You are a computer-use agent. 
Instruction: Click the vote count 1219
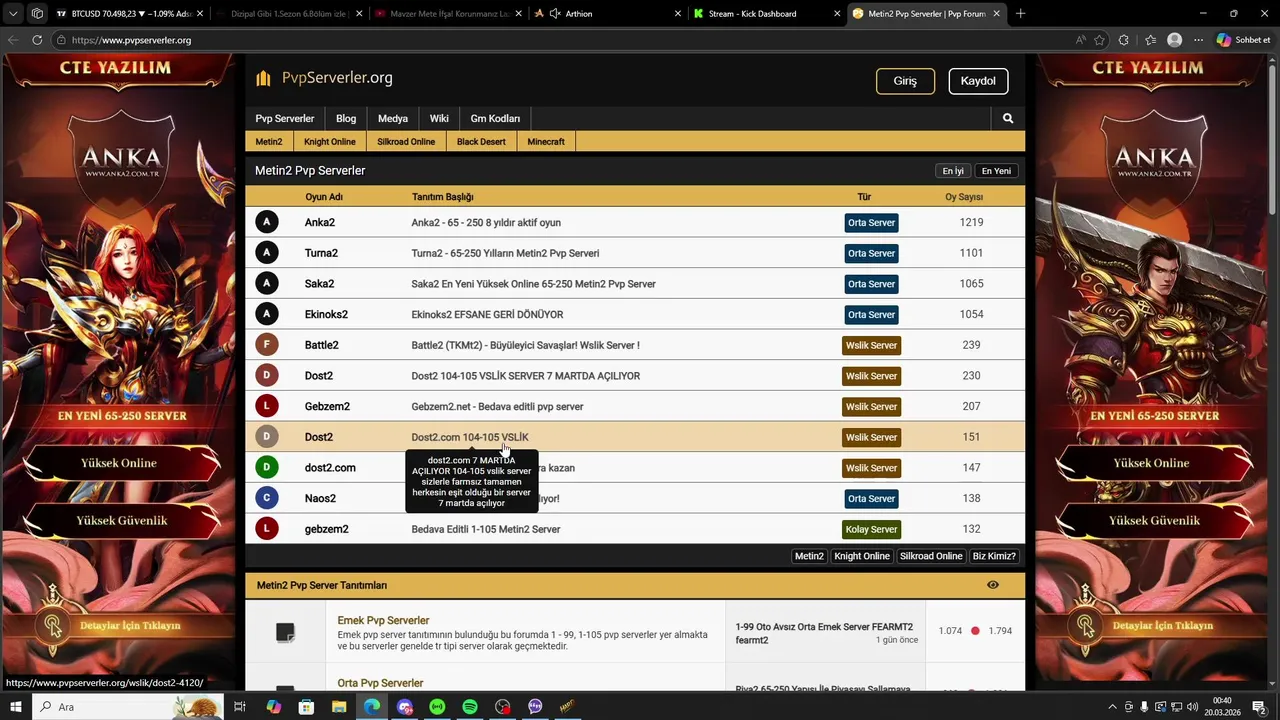971,222
